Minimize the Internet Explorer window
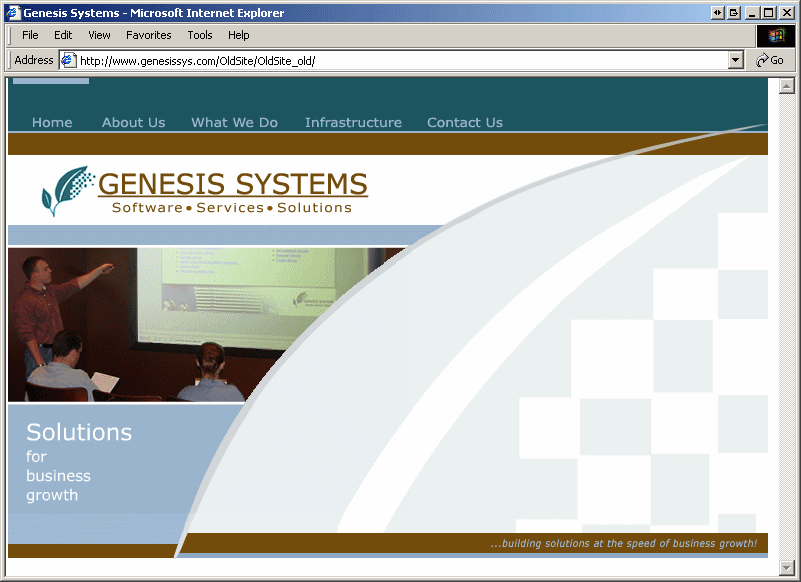 click(x=751, y=13)
